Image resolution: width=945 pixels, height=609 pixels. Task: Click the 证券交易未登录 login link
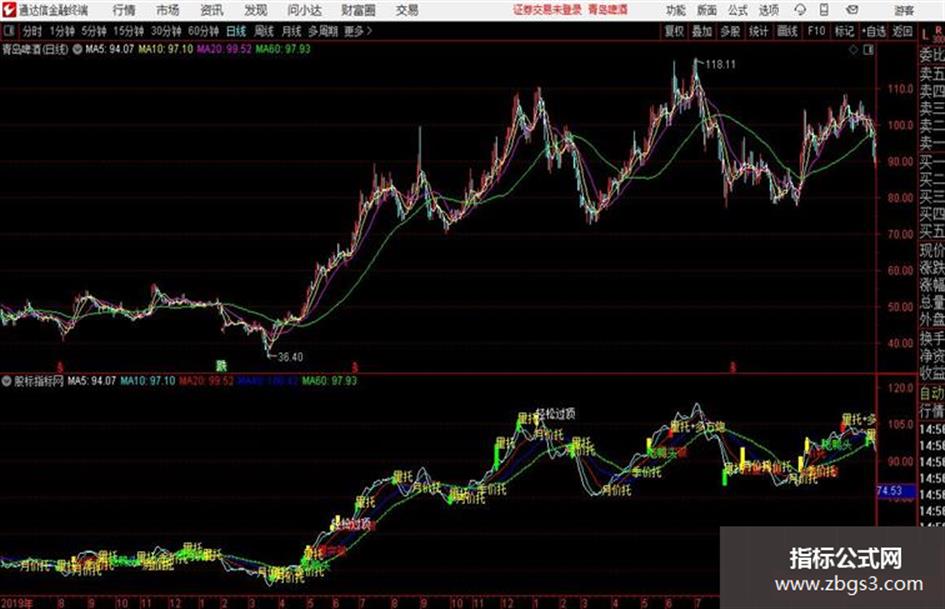547,10
